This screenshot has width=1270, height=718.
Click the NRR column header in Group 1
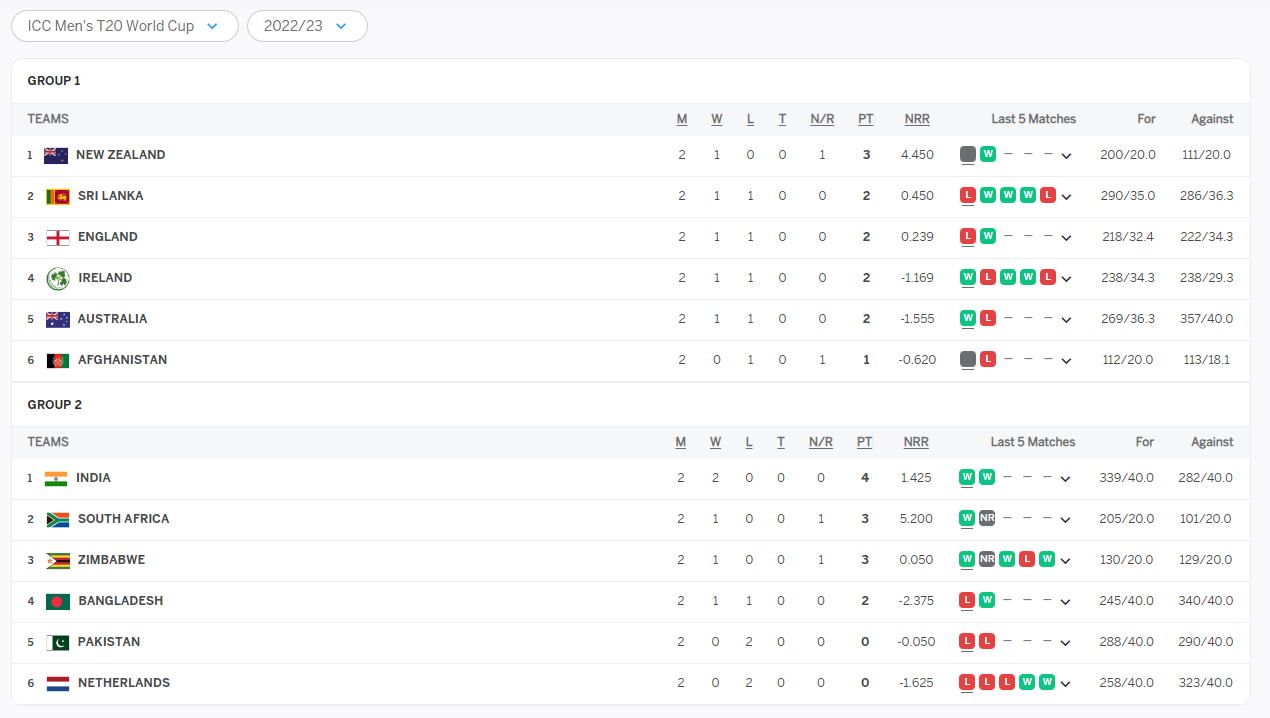[x=917, y=119]
